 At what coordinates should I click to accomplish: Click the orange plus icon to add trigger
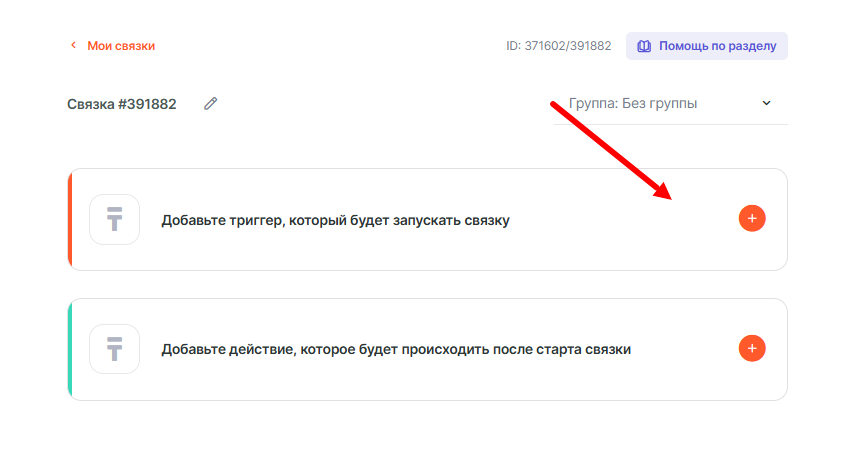coord(752,219)
